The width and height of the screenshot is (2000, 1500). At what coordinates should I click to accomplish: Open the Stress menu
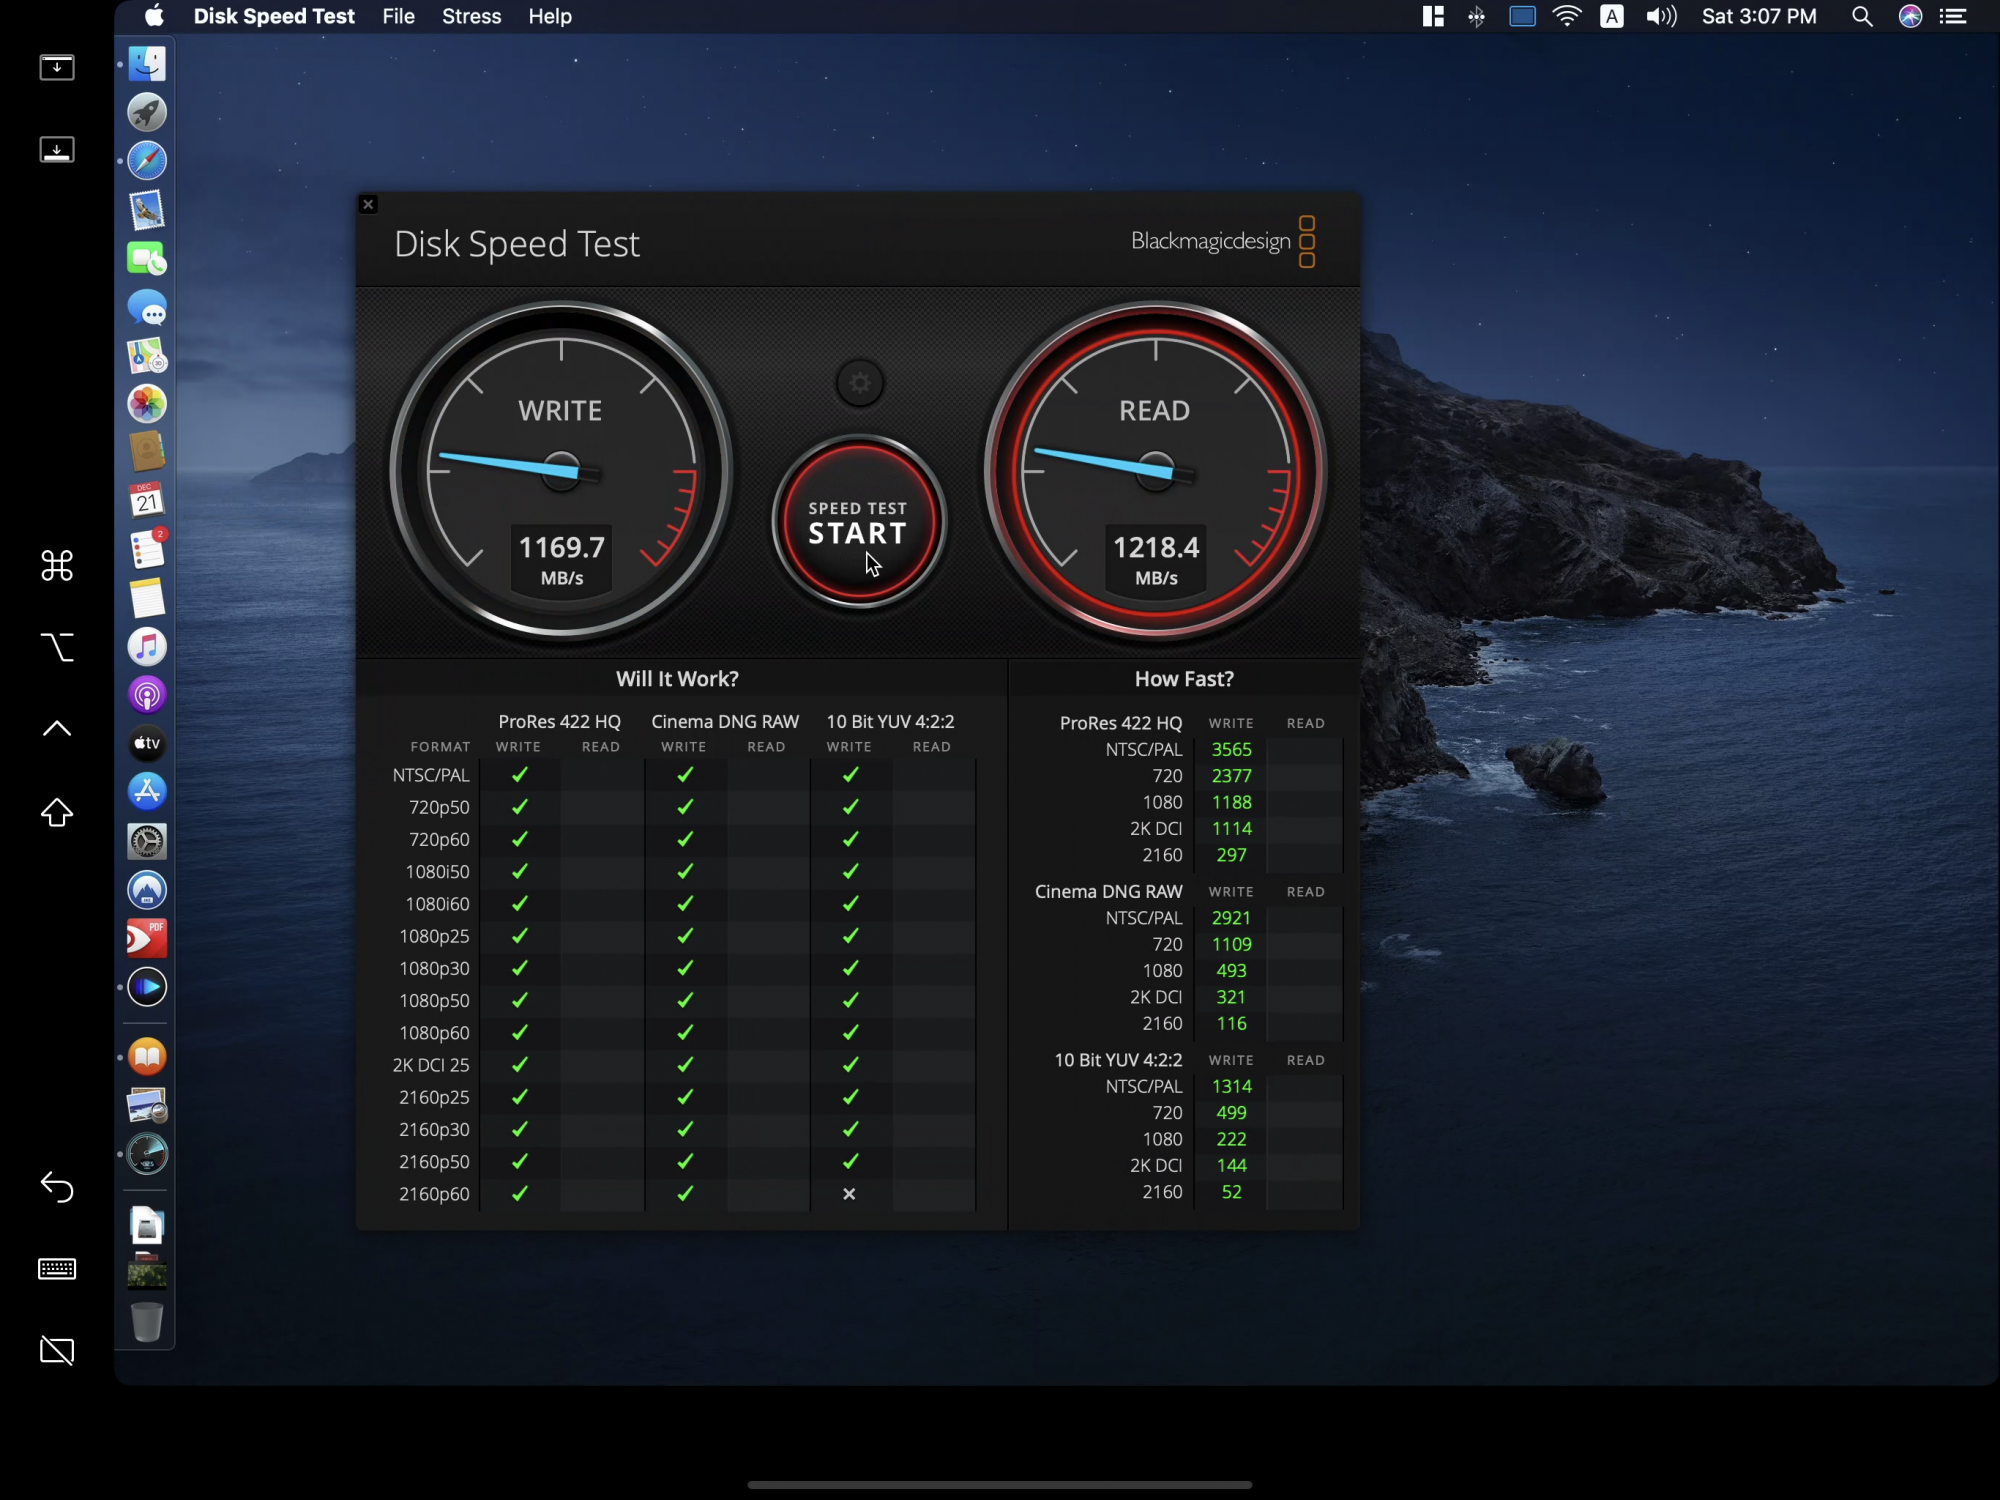tap(471, 16)
